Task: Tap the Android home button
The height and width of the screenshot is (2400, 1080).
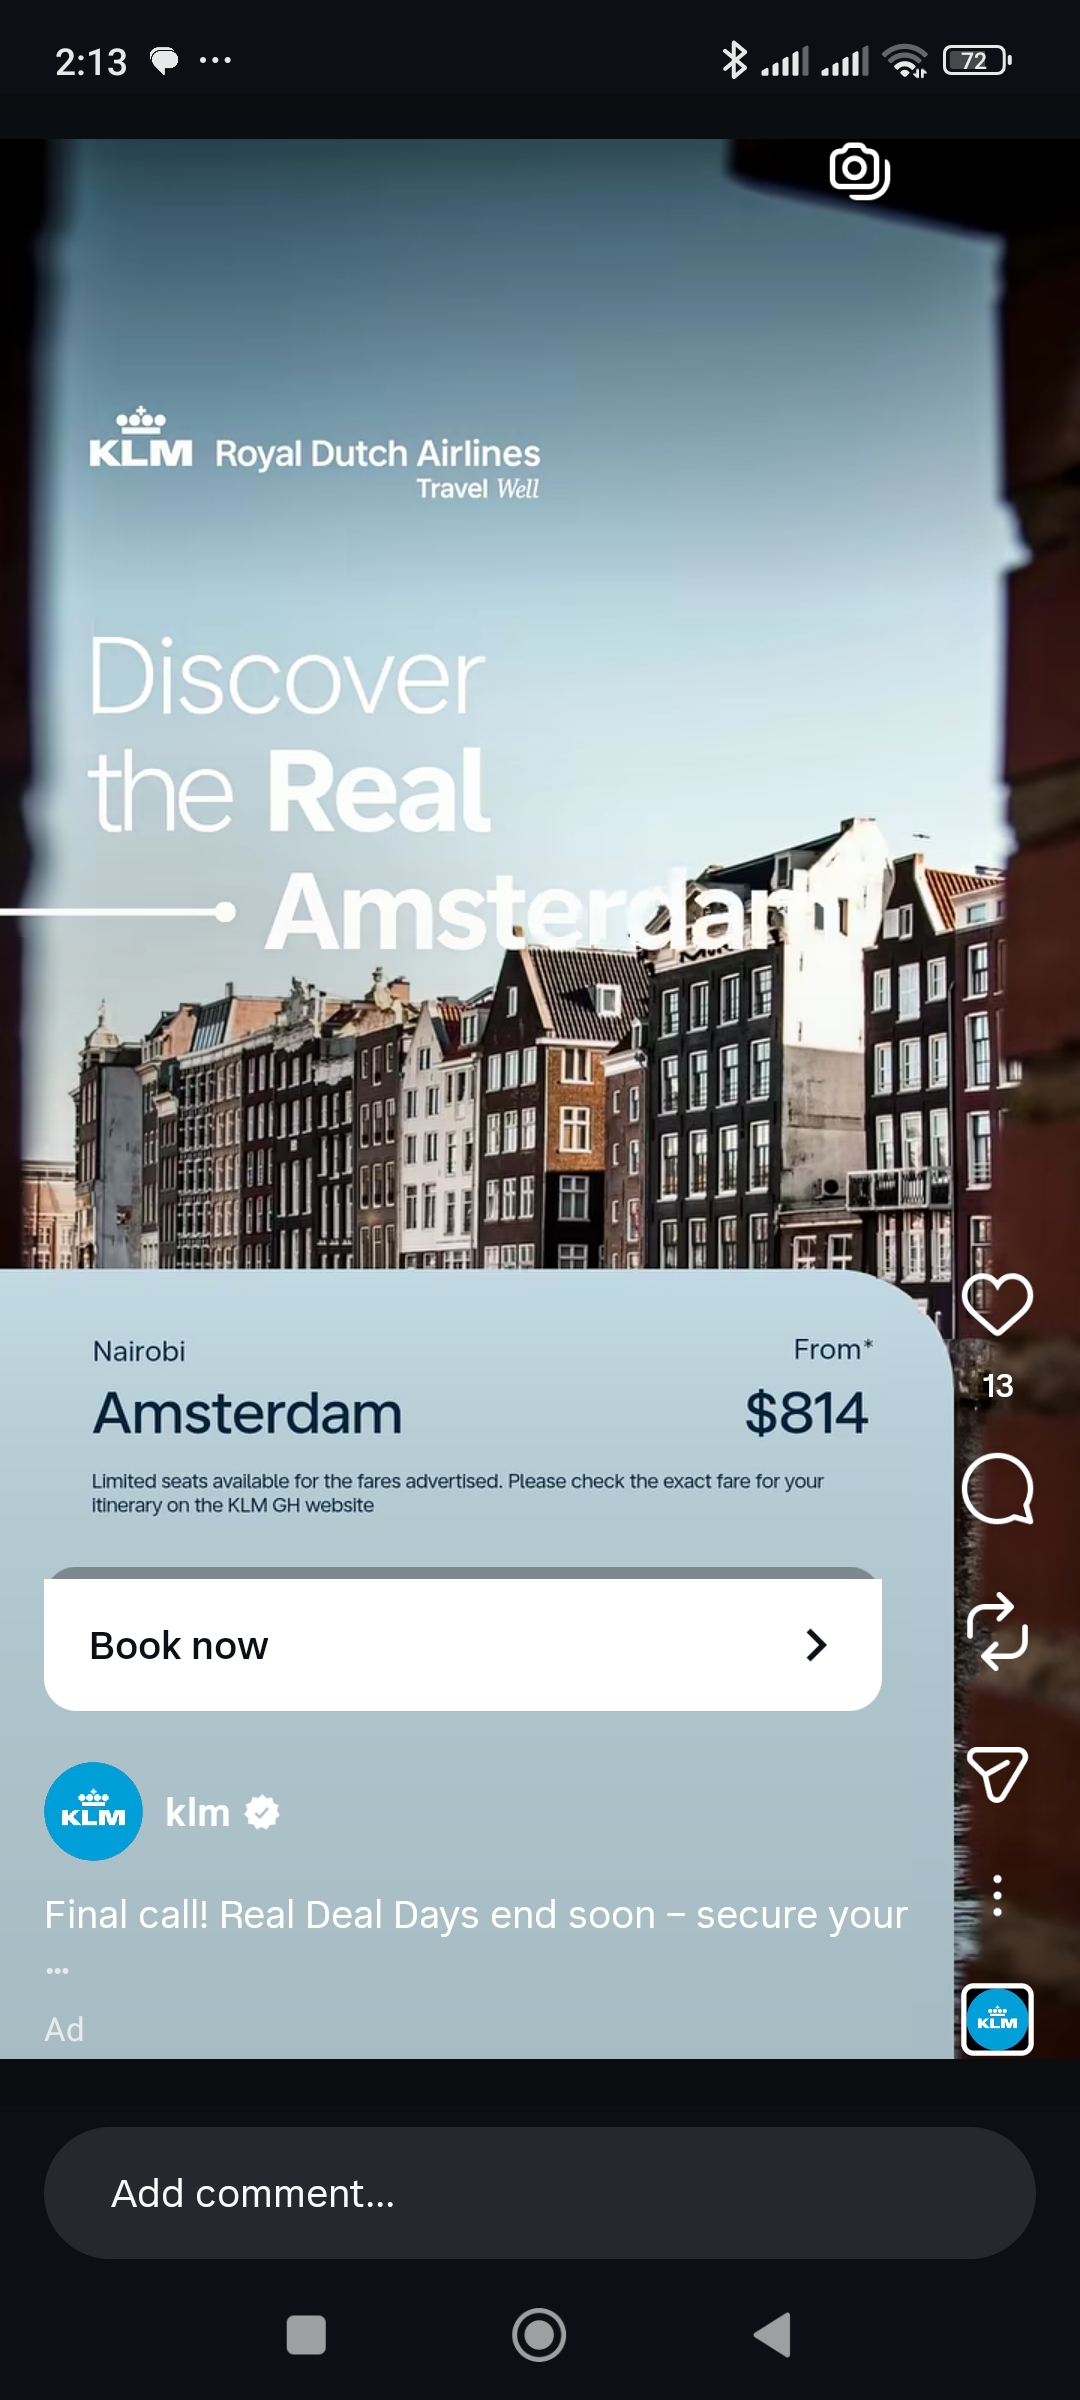Action: pyautogui.click(x=539, y=2335)
